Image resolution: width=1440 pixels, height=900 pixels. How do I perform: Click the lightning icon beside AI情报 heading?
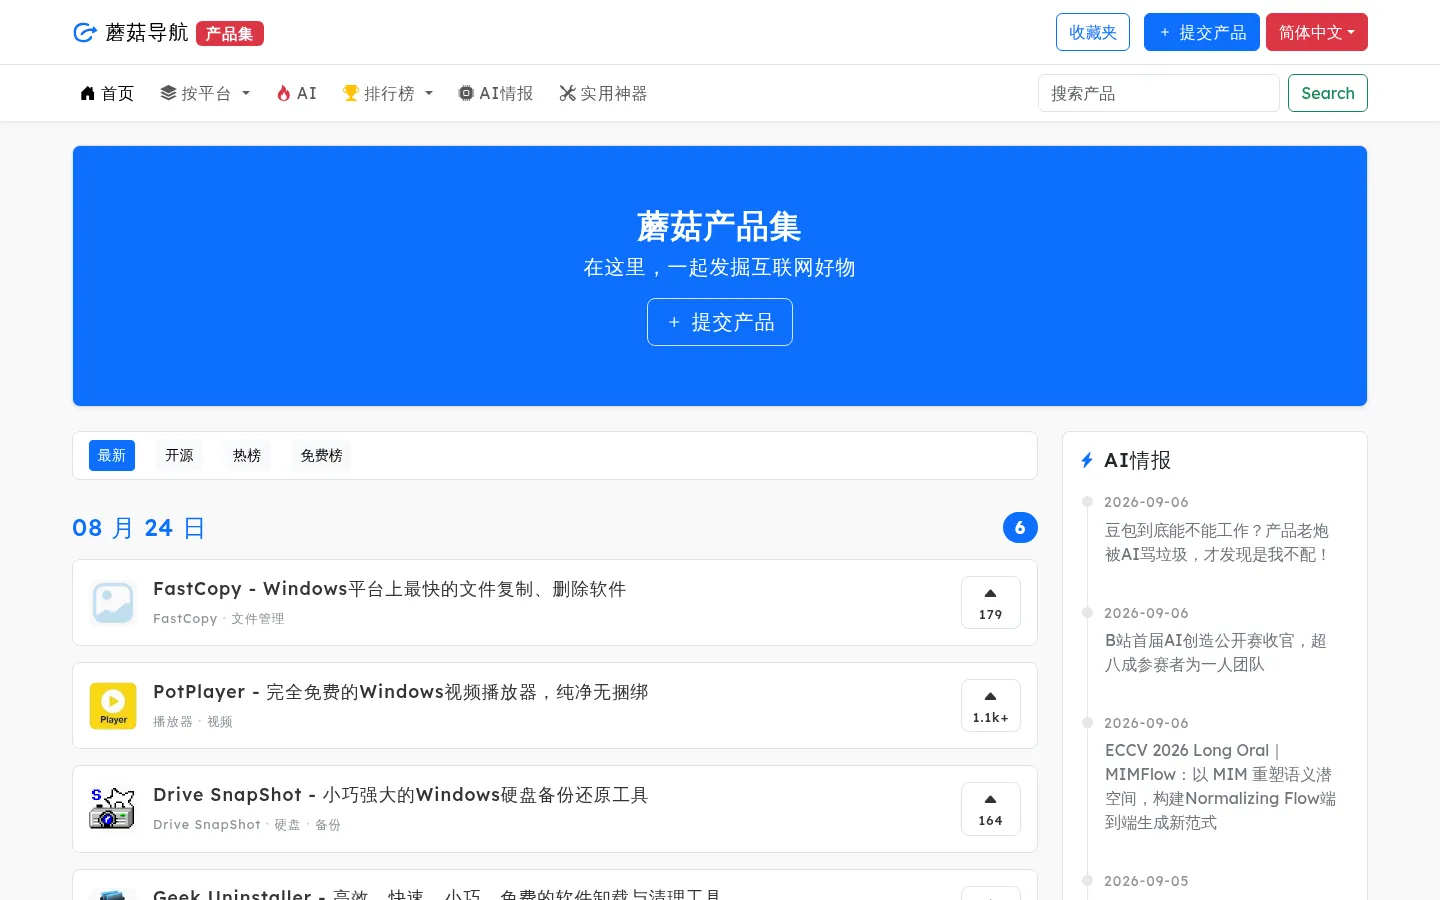[x=1087, y=460]
